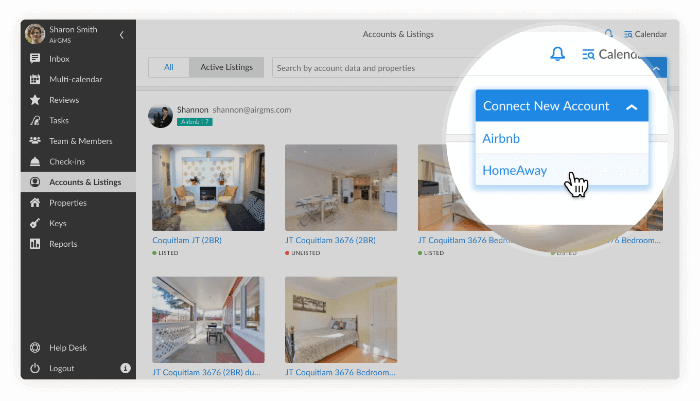Click the Accounts & Listings page title

coord(398,34)
